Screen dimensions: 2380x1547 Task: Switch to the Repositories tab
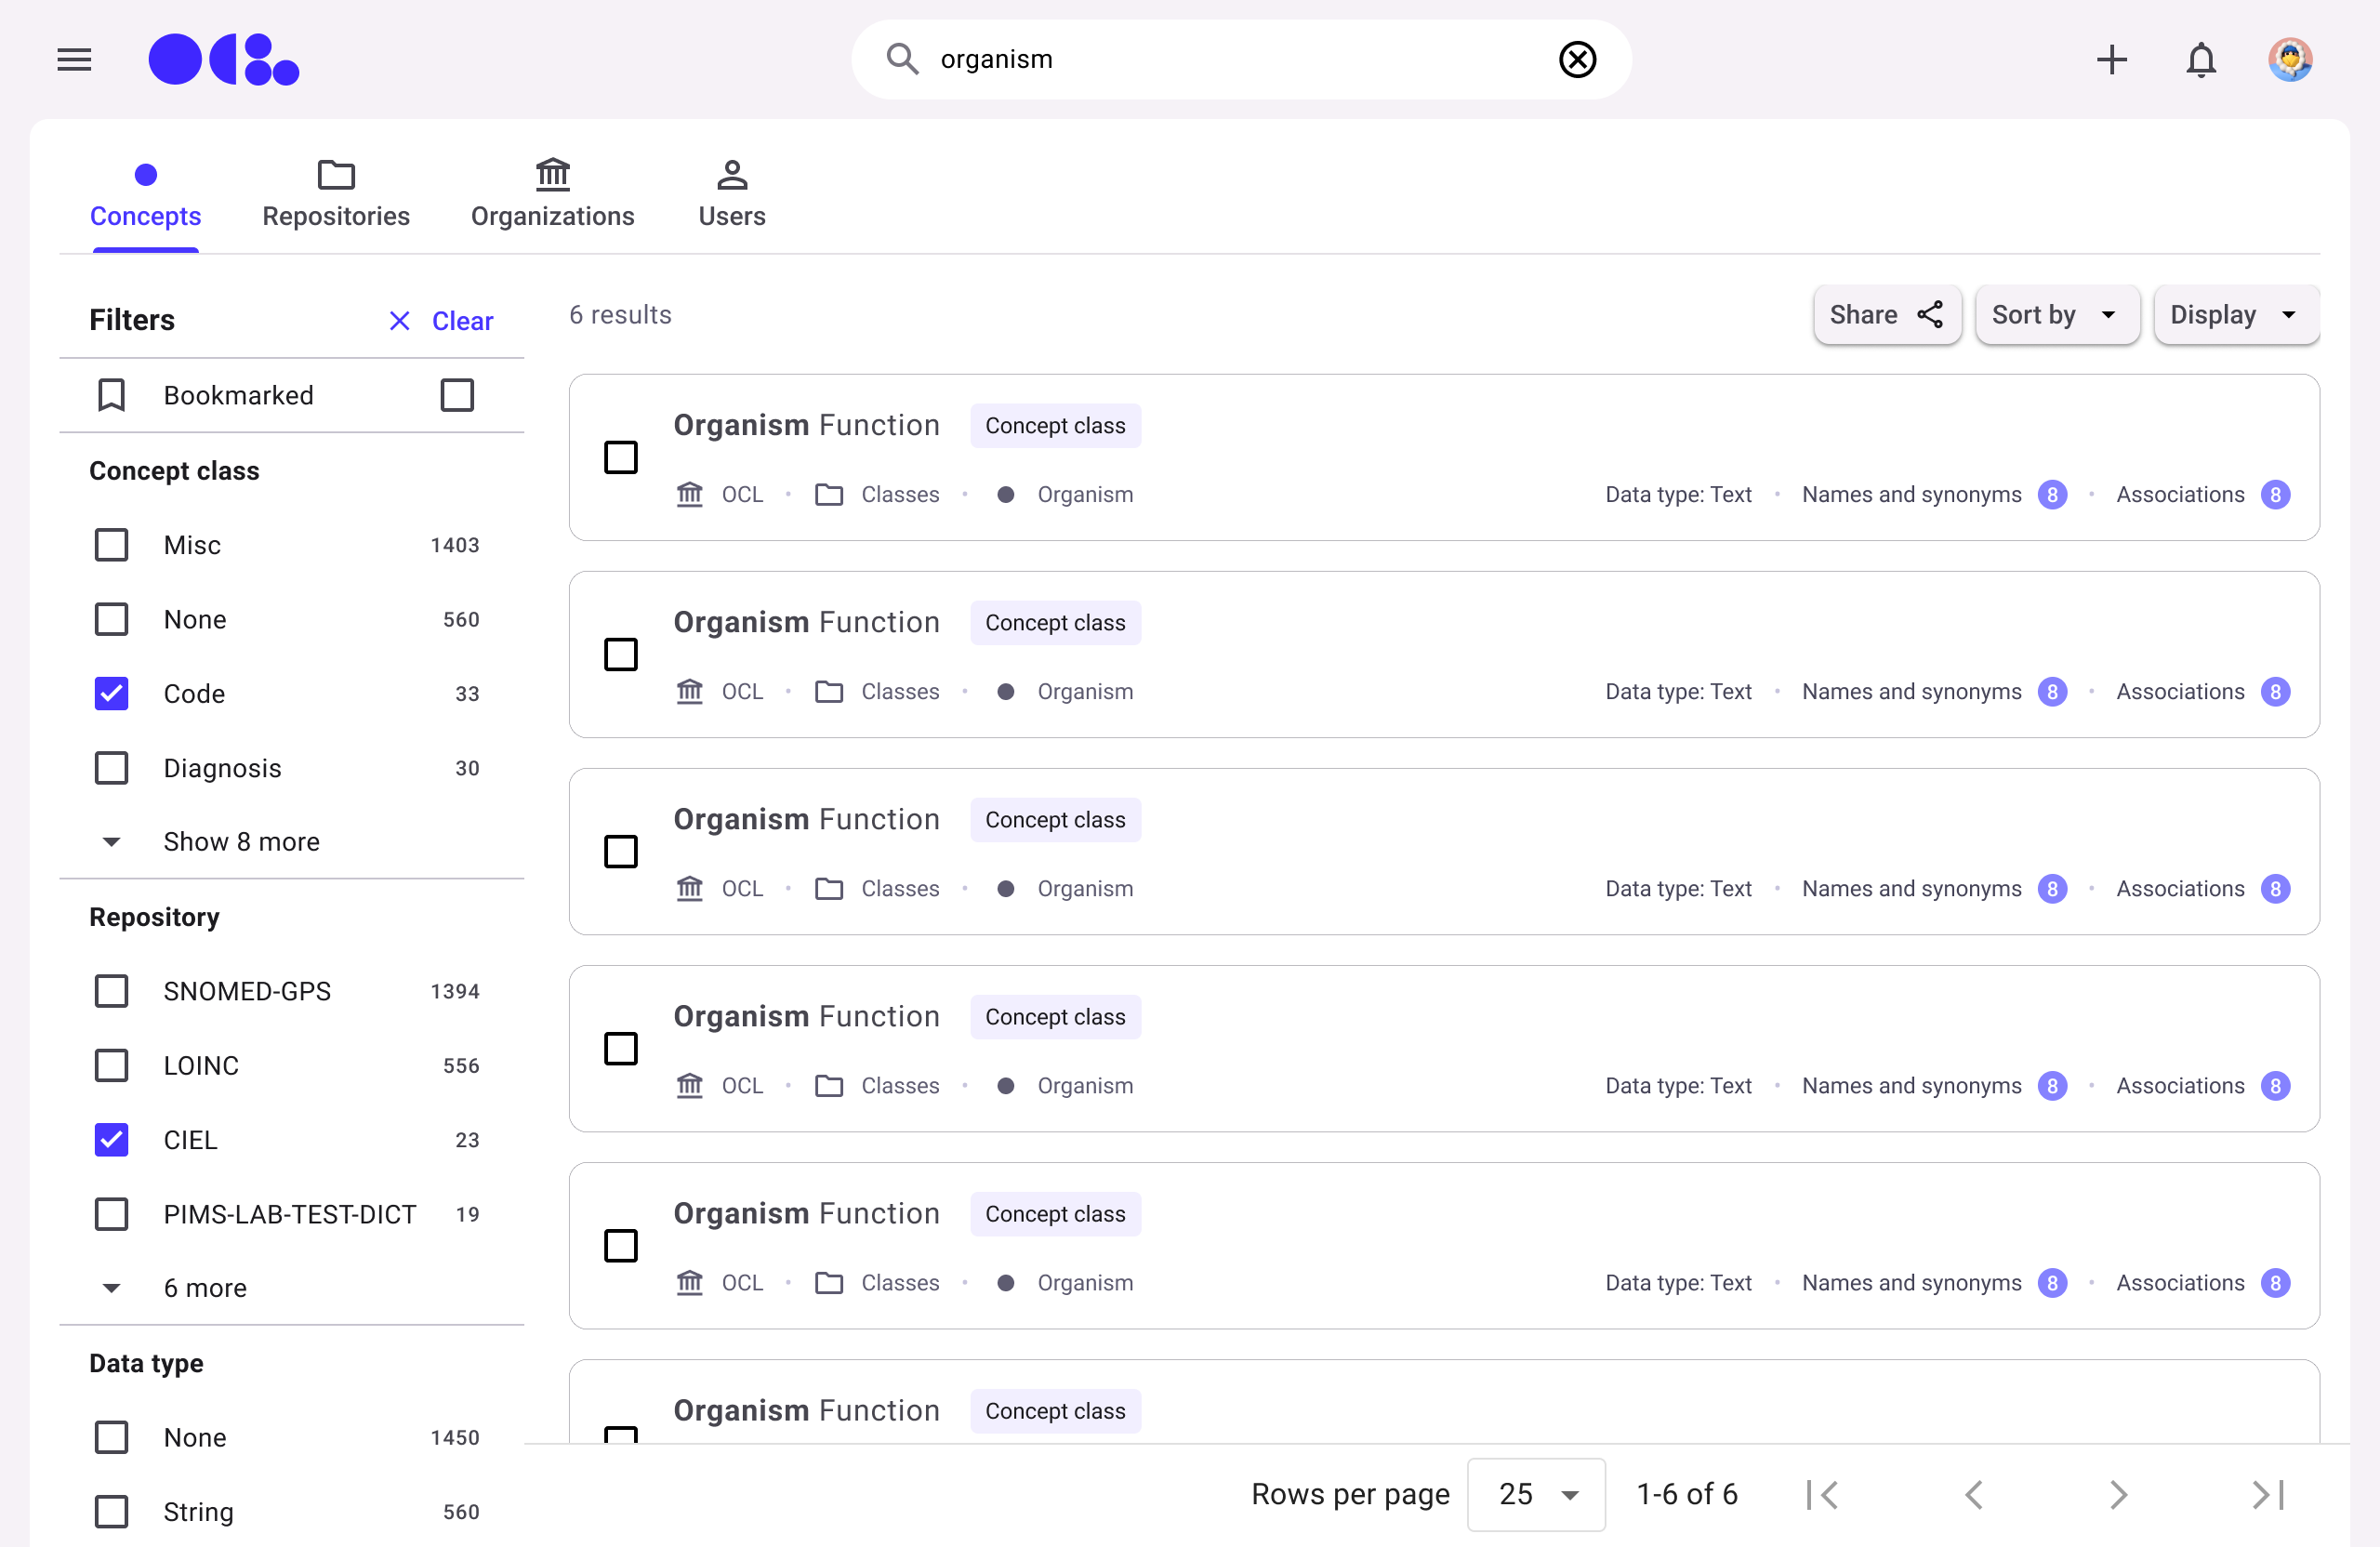[336, 194]
